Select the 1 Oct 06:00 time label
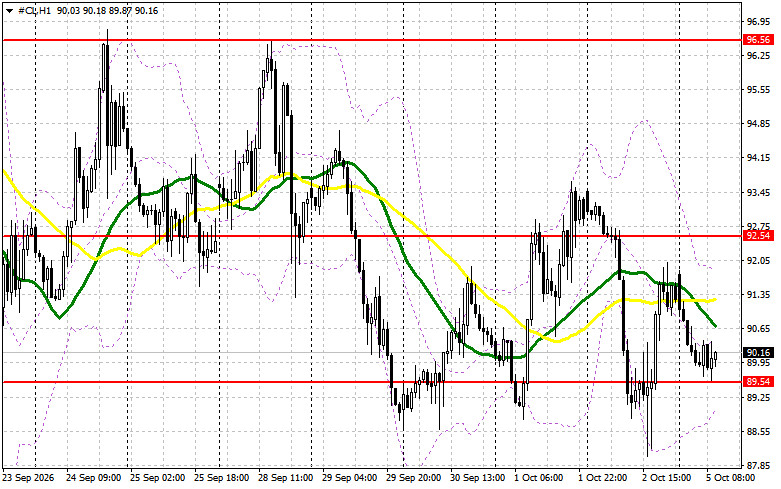The height and width of the screenshot is (489, 781). (538, 478)
